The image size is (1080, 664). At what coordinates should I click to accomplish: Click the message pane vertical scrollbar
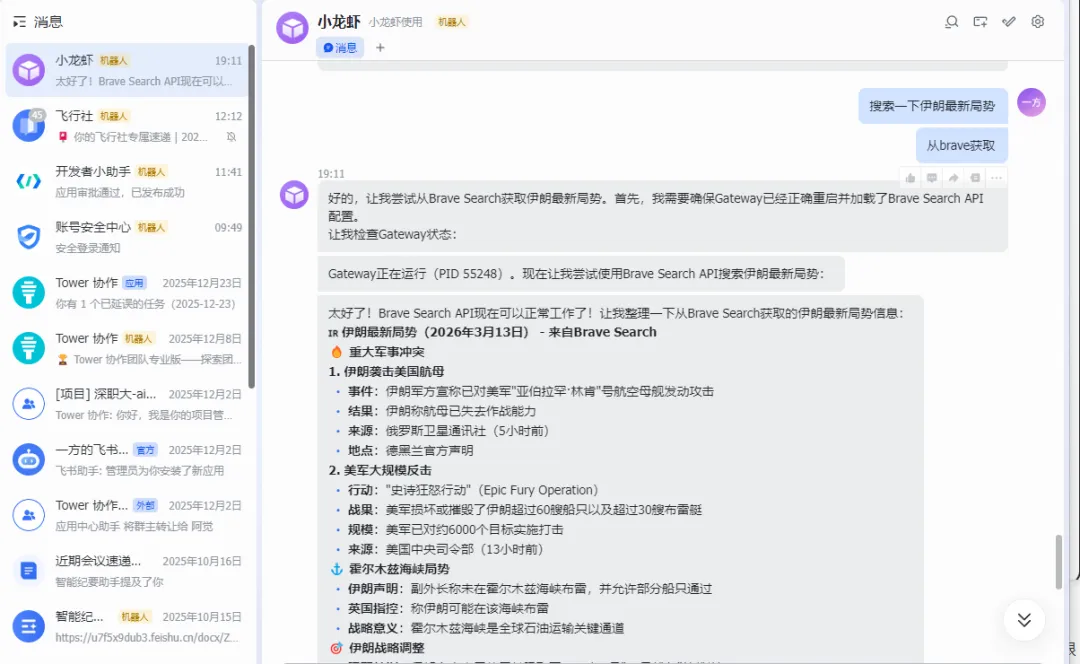coord(1059,561)
